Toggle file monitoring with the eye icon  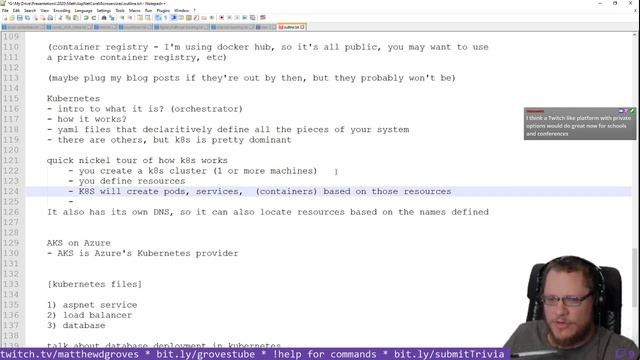211,18
